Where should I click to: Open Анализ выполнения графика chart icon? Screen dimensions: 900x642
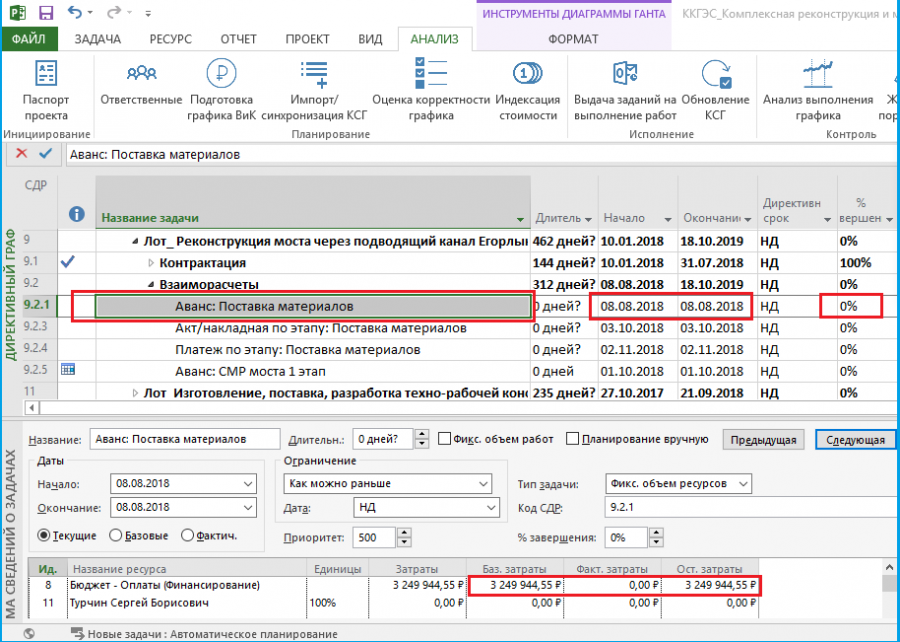(x=817, y=73)
